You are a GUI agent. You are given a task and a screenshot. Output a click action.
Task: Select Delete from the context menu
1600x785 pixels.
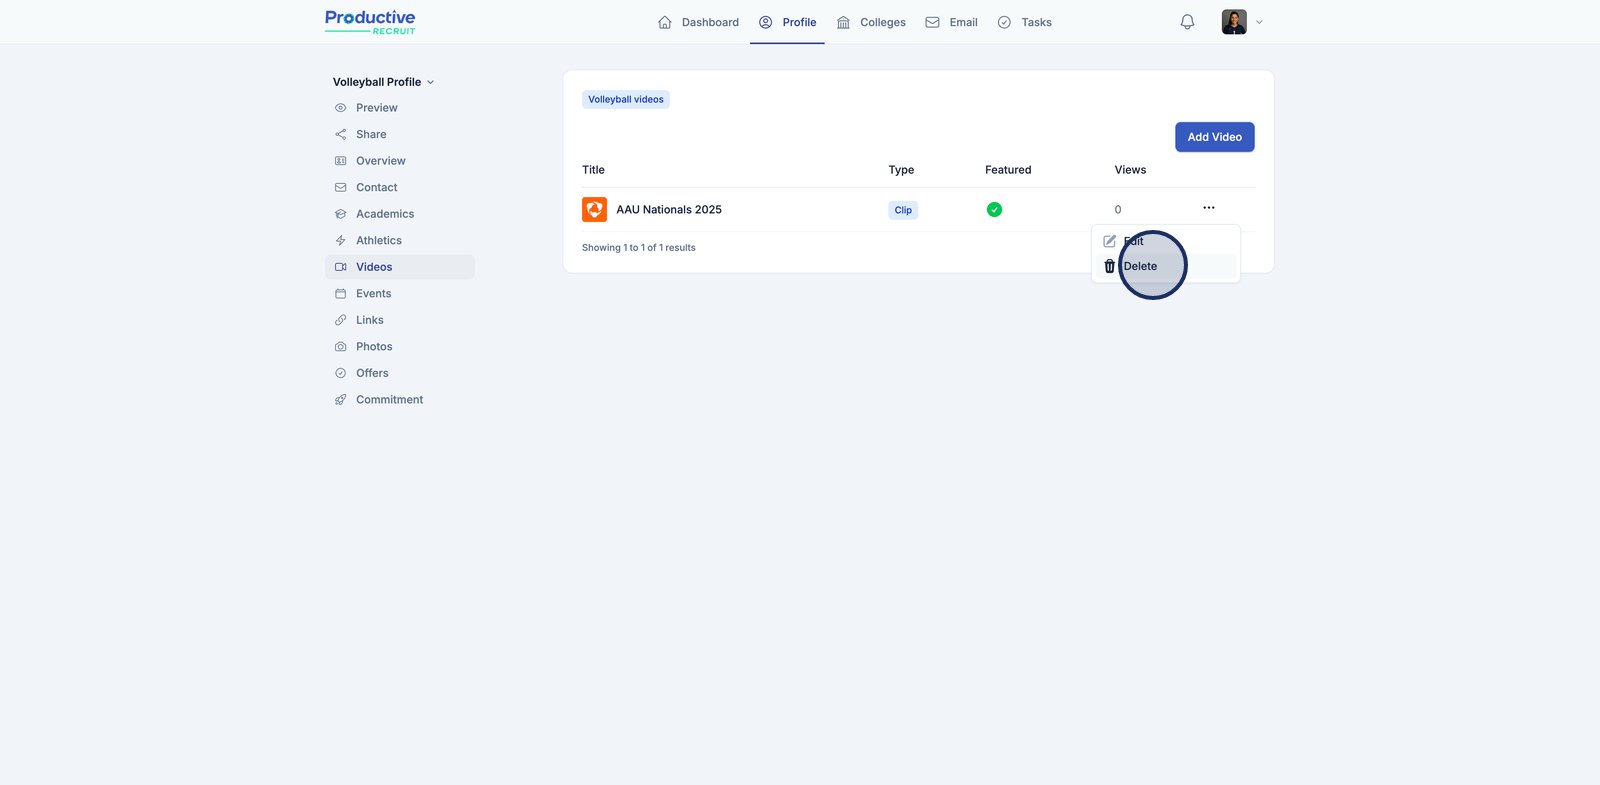pyautogui.click(x=1140, y=267)
